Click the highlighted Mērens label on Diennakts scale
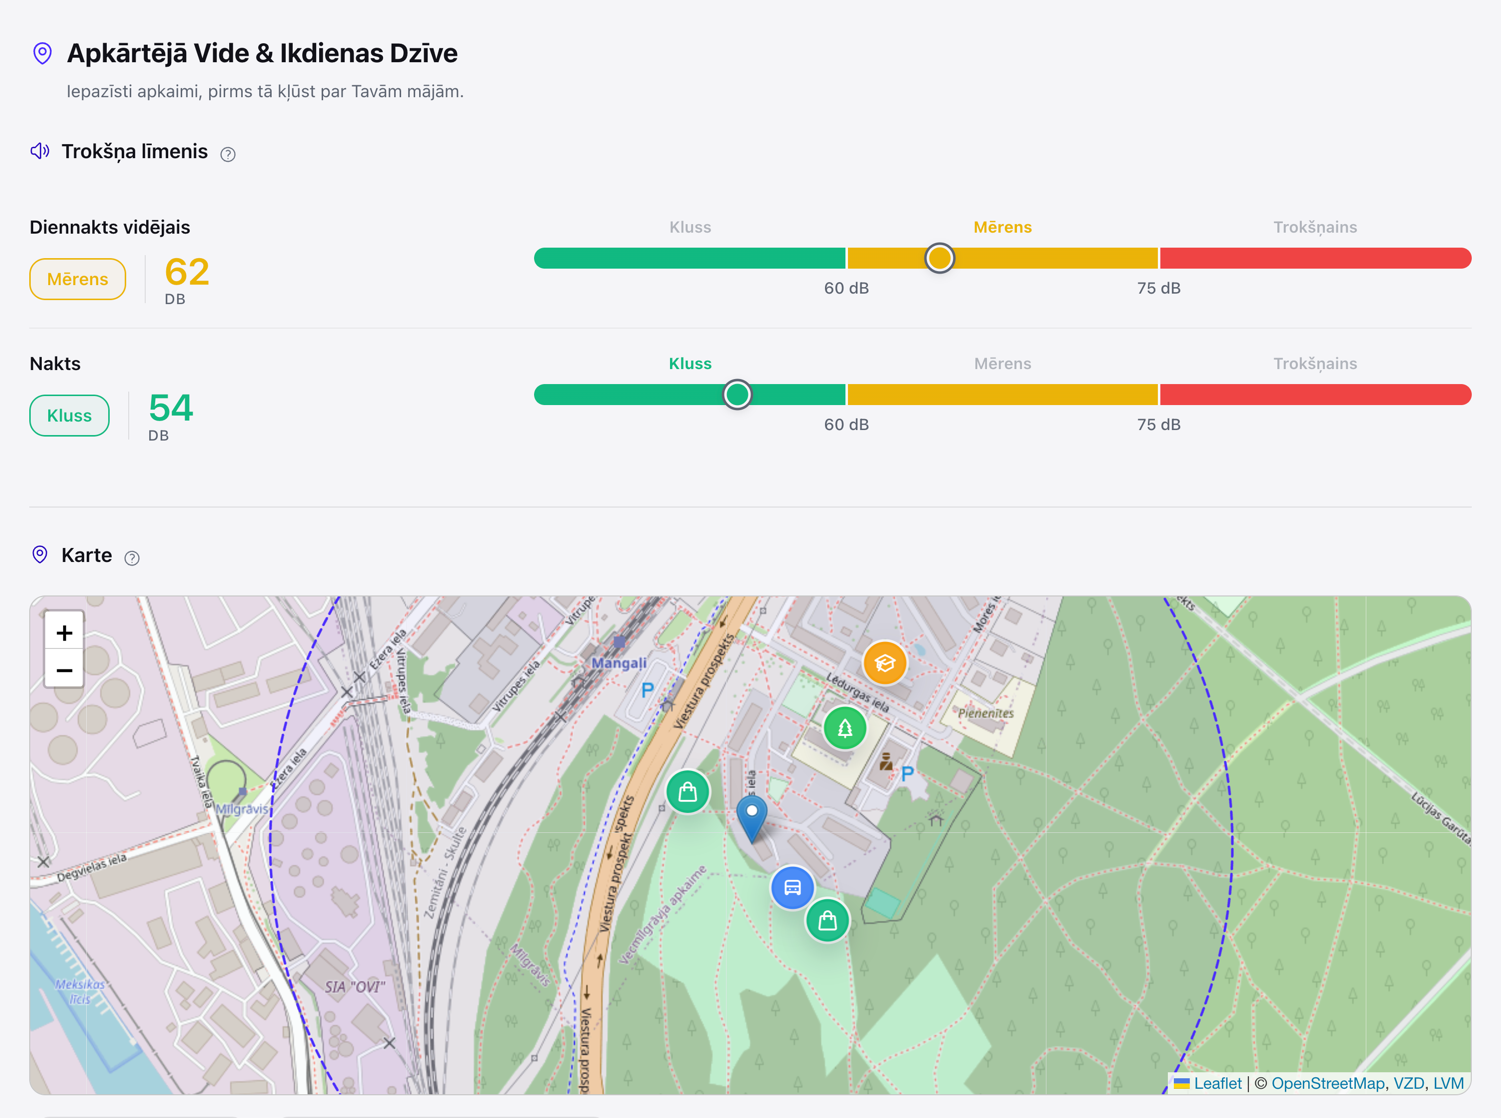The image size is (1501, 1118). pyautogui.click(x=1002, y=227)
